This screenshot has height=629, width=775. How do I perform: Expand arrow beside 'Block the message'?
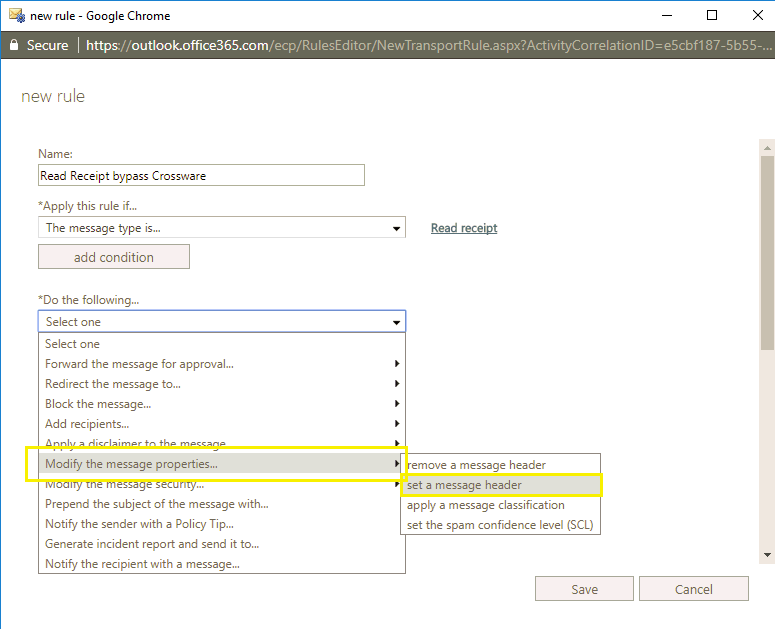coord(396,404)
